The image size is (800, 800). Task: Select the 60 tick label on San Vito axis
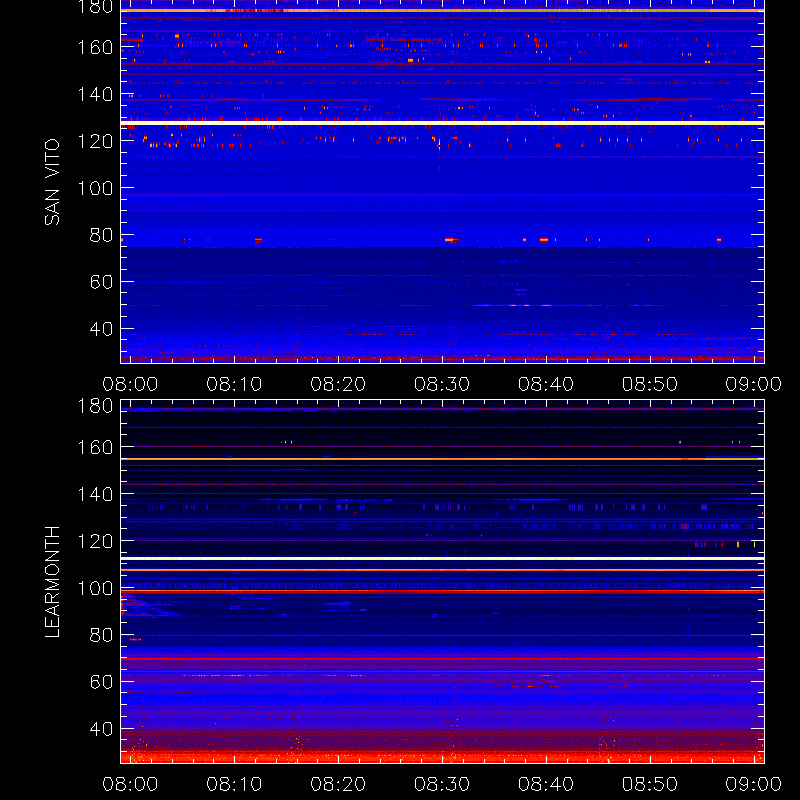tap(102, 282)
